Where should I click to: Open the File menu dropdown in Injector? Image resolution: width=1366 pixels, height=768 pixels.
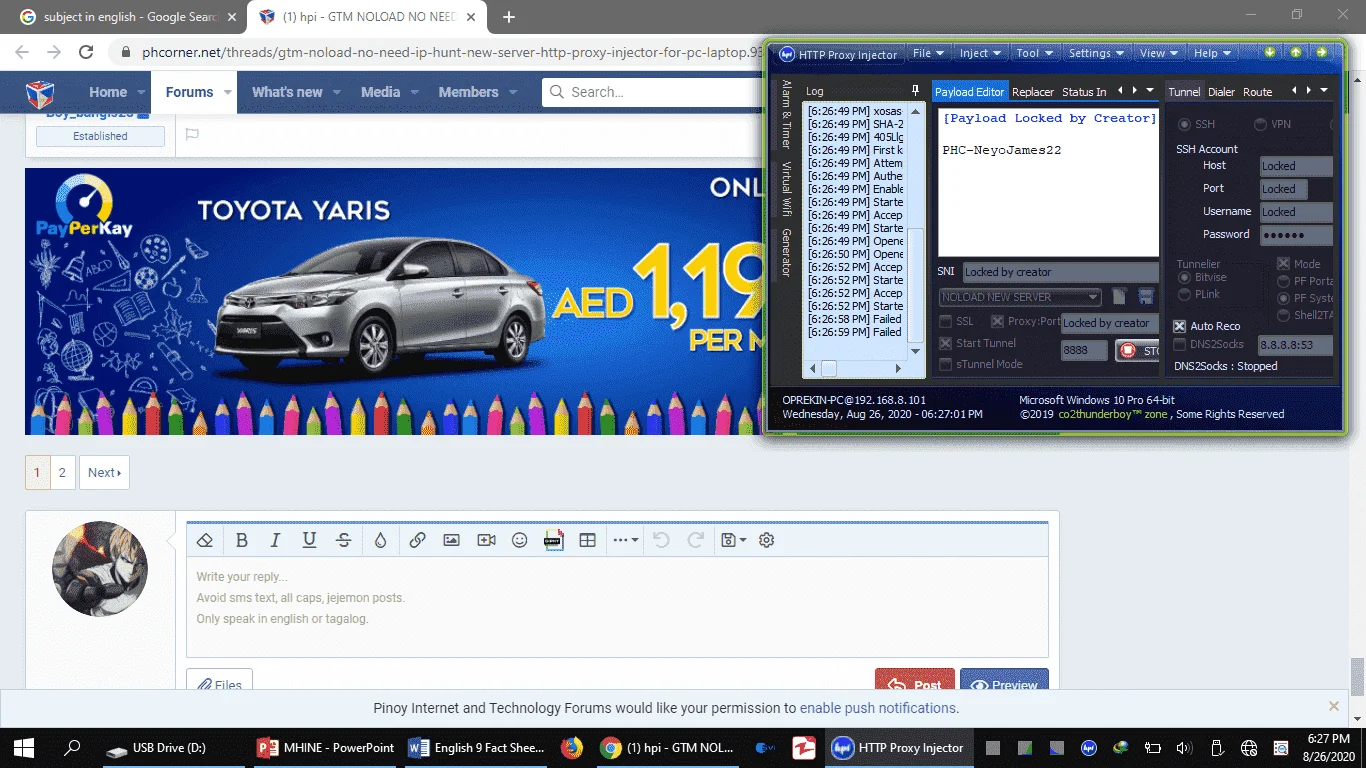click(927, 53)
